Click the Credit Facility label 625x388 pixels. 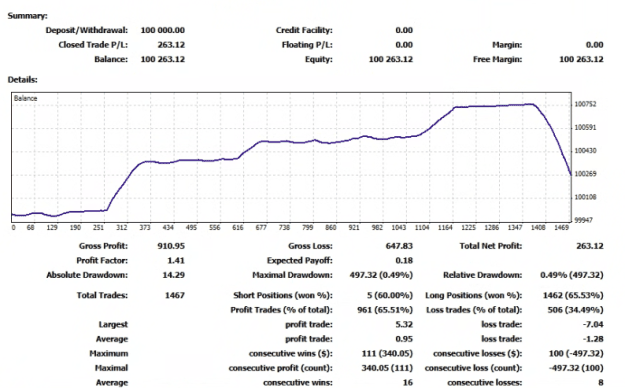pyautogui.click(x=304, y=30)
